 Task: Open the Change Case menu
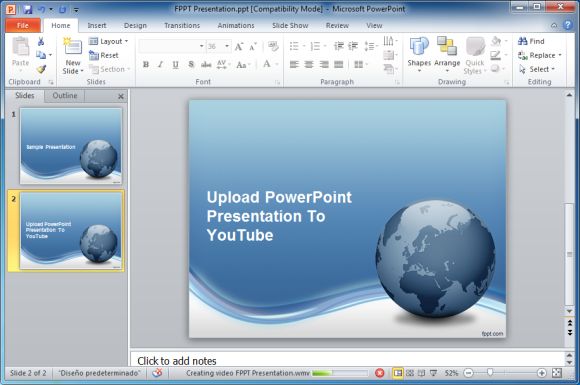243,65
